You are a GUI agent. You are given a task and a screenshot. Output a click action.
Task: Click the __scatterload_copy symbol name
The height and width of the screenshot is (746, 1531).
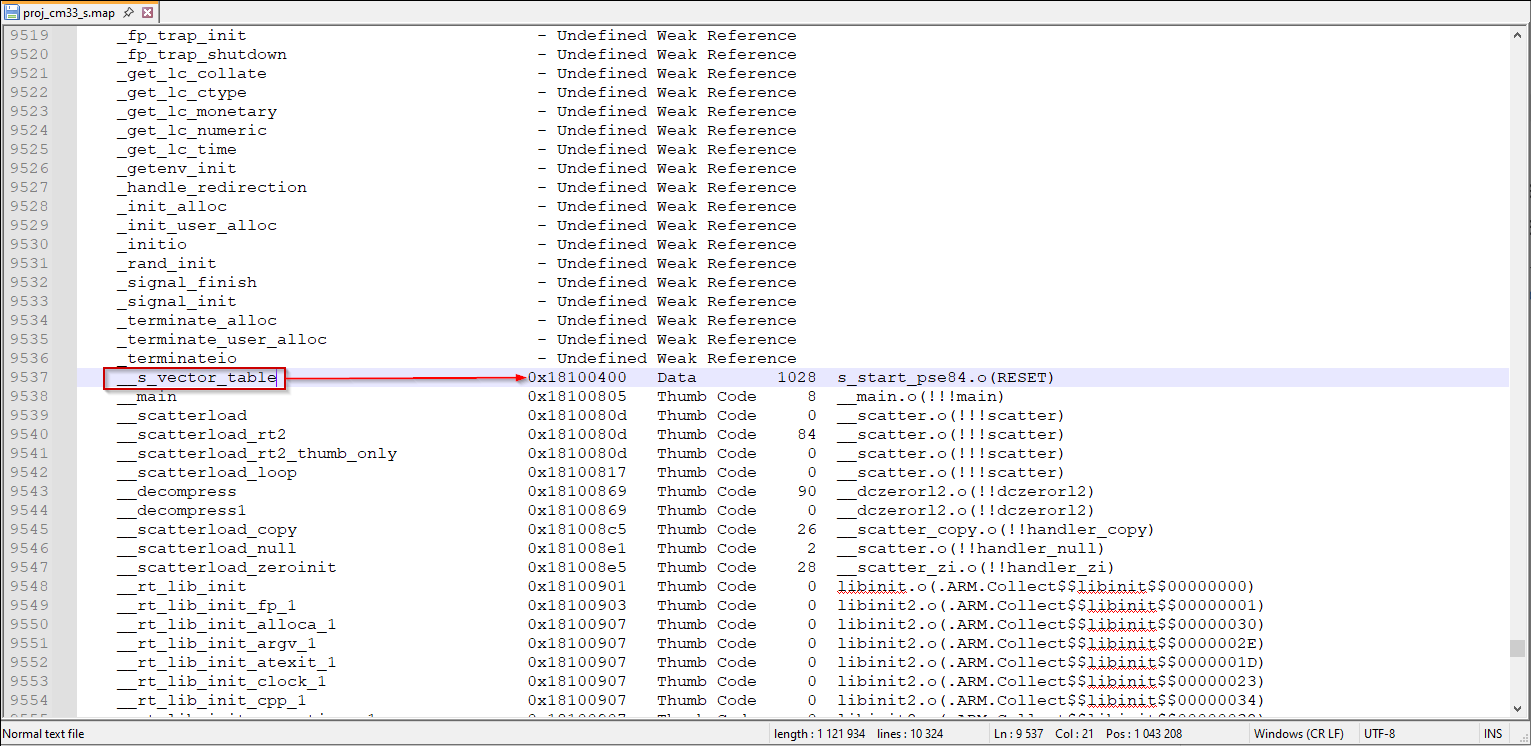tap(207, 529)
